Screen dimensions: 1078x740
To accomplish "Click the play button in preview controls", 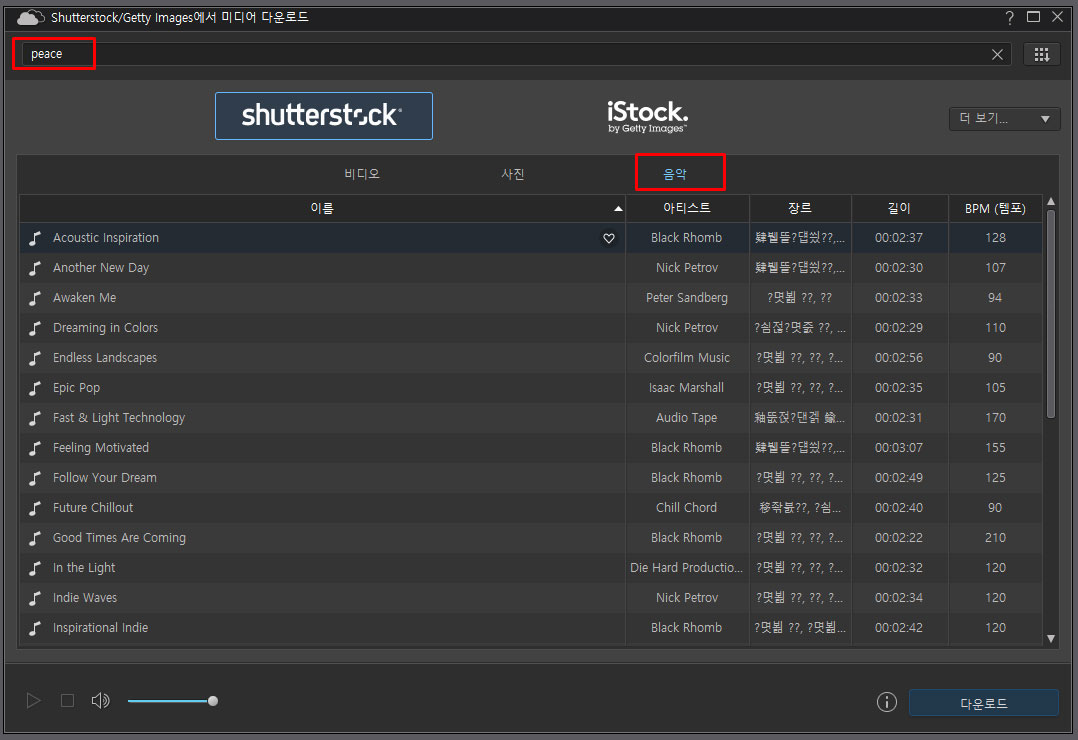I will coord(33,701).
